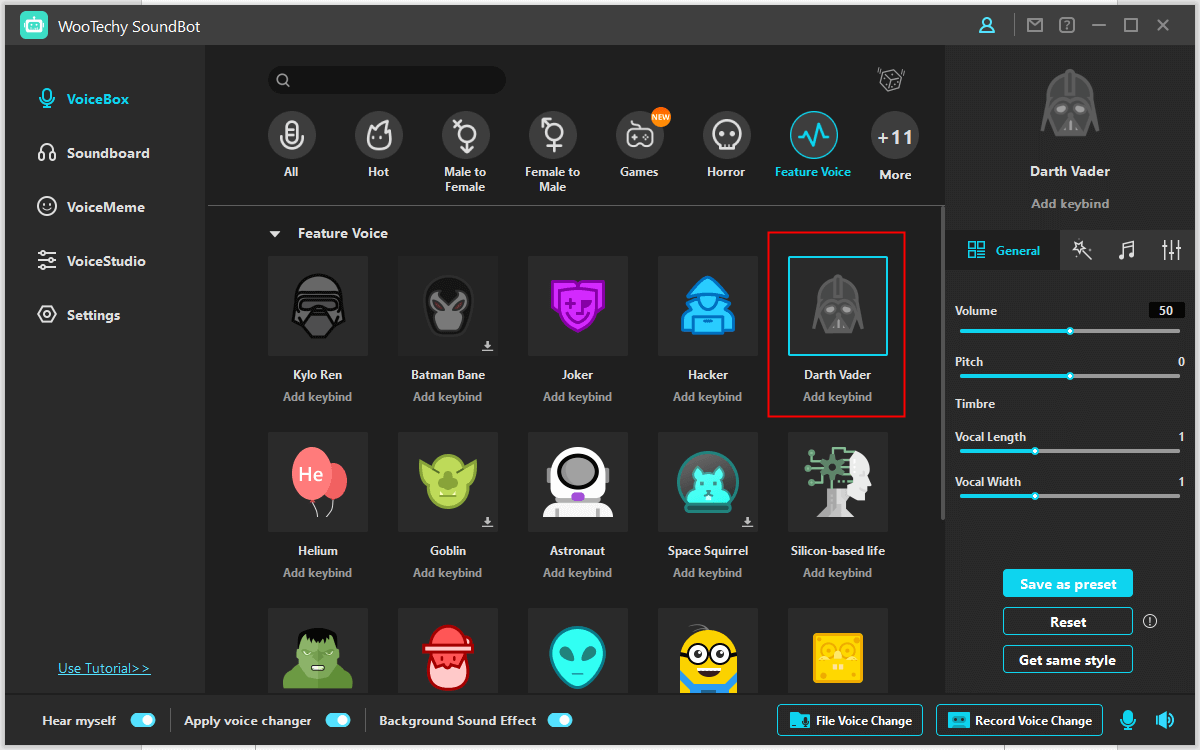Select the Games category icon

(640, 135)
